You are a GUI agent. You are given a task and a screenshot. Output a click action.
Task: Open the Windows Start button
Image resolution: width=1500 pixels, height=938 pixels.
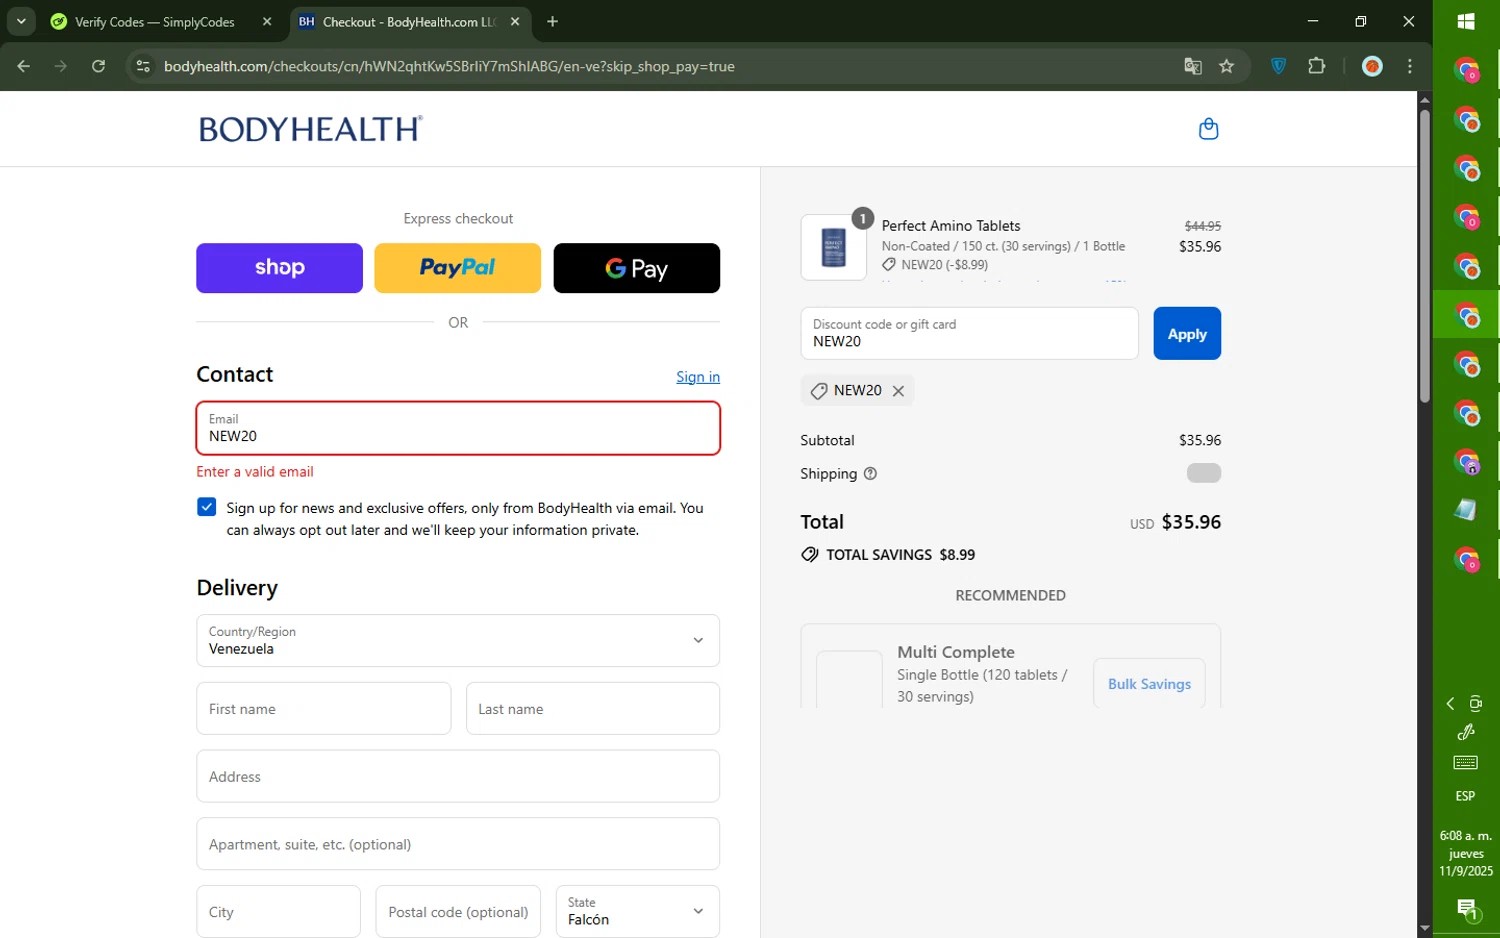[x=1466, y=21]
